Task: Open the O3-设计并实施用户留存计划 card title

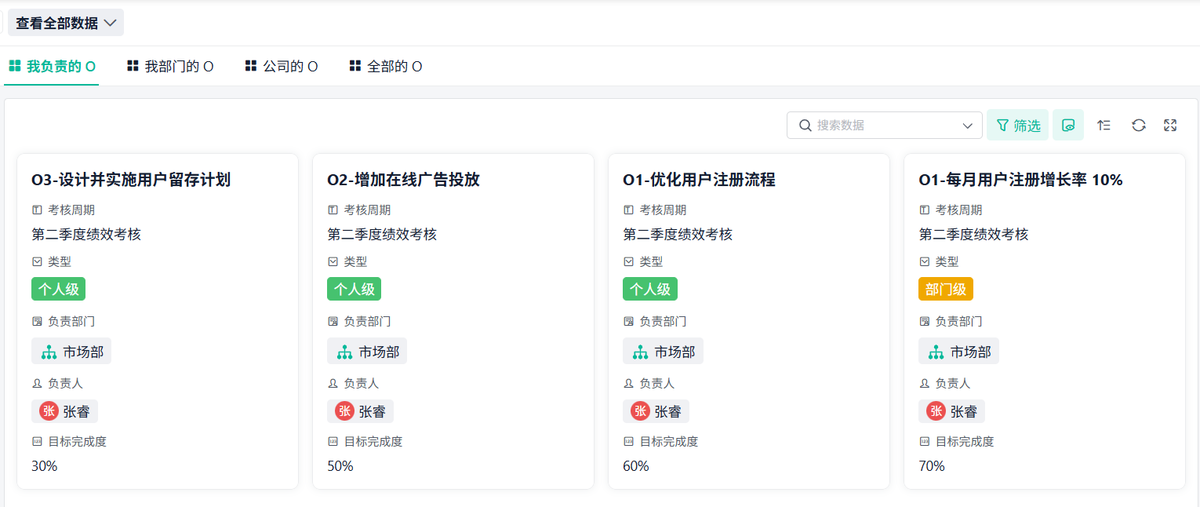Action: click(x=131, y=180)
